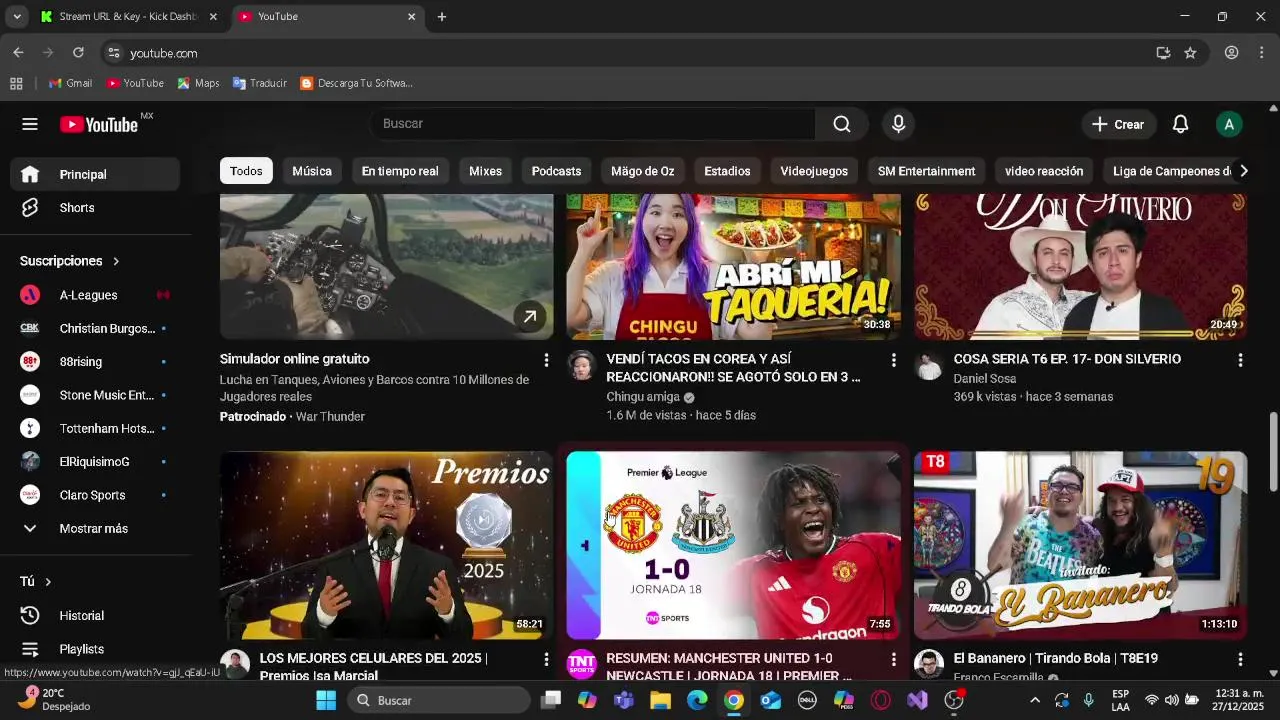
Task: Open the weather widget on taskbar
Action: click(55, 700)
